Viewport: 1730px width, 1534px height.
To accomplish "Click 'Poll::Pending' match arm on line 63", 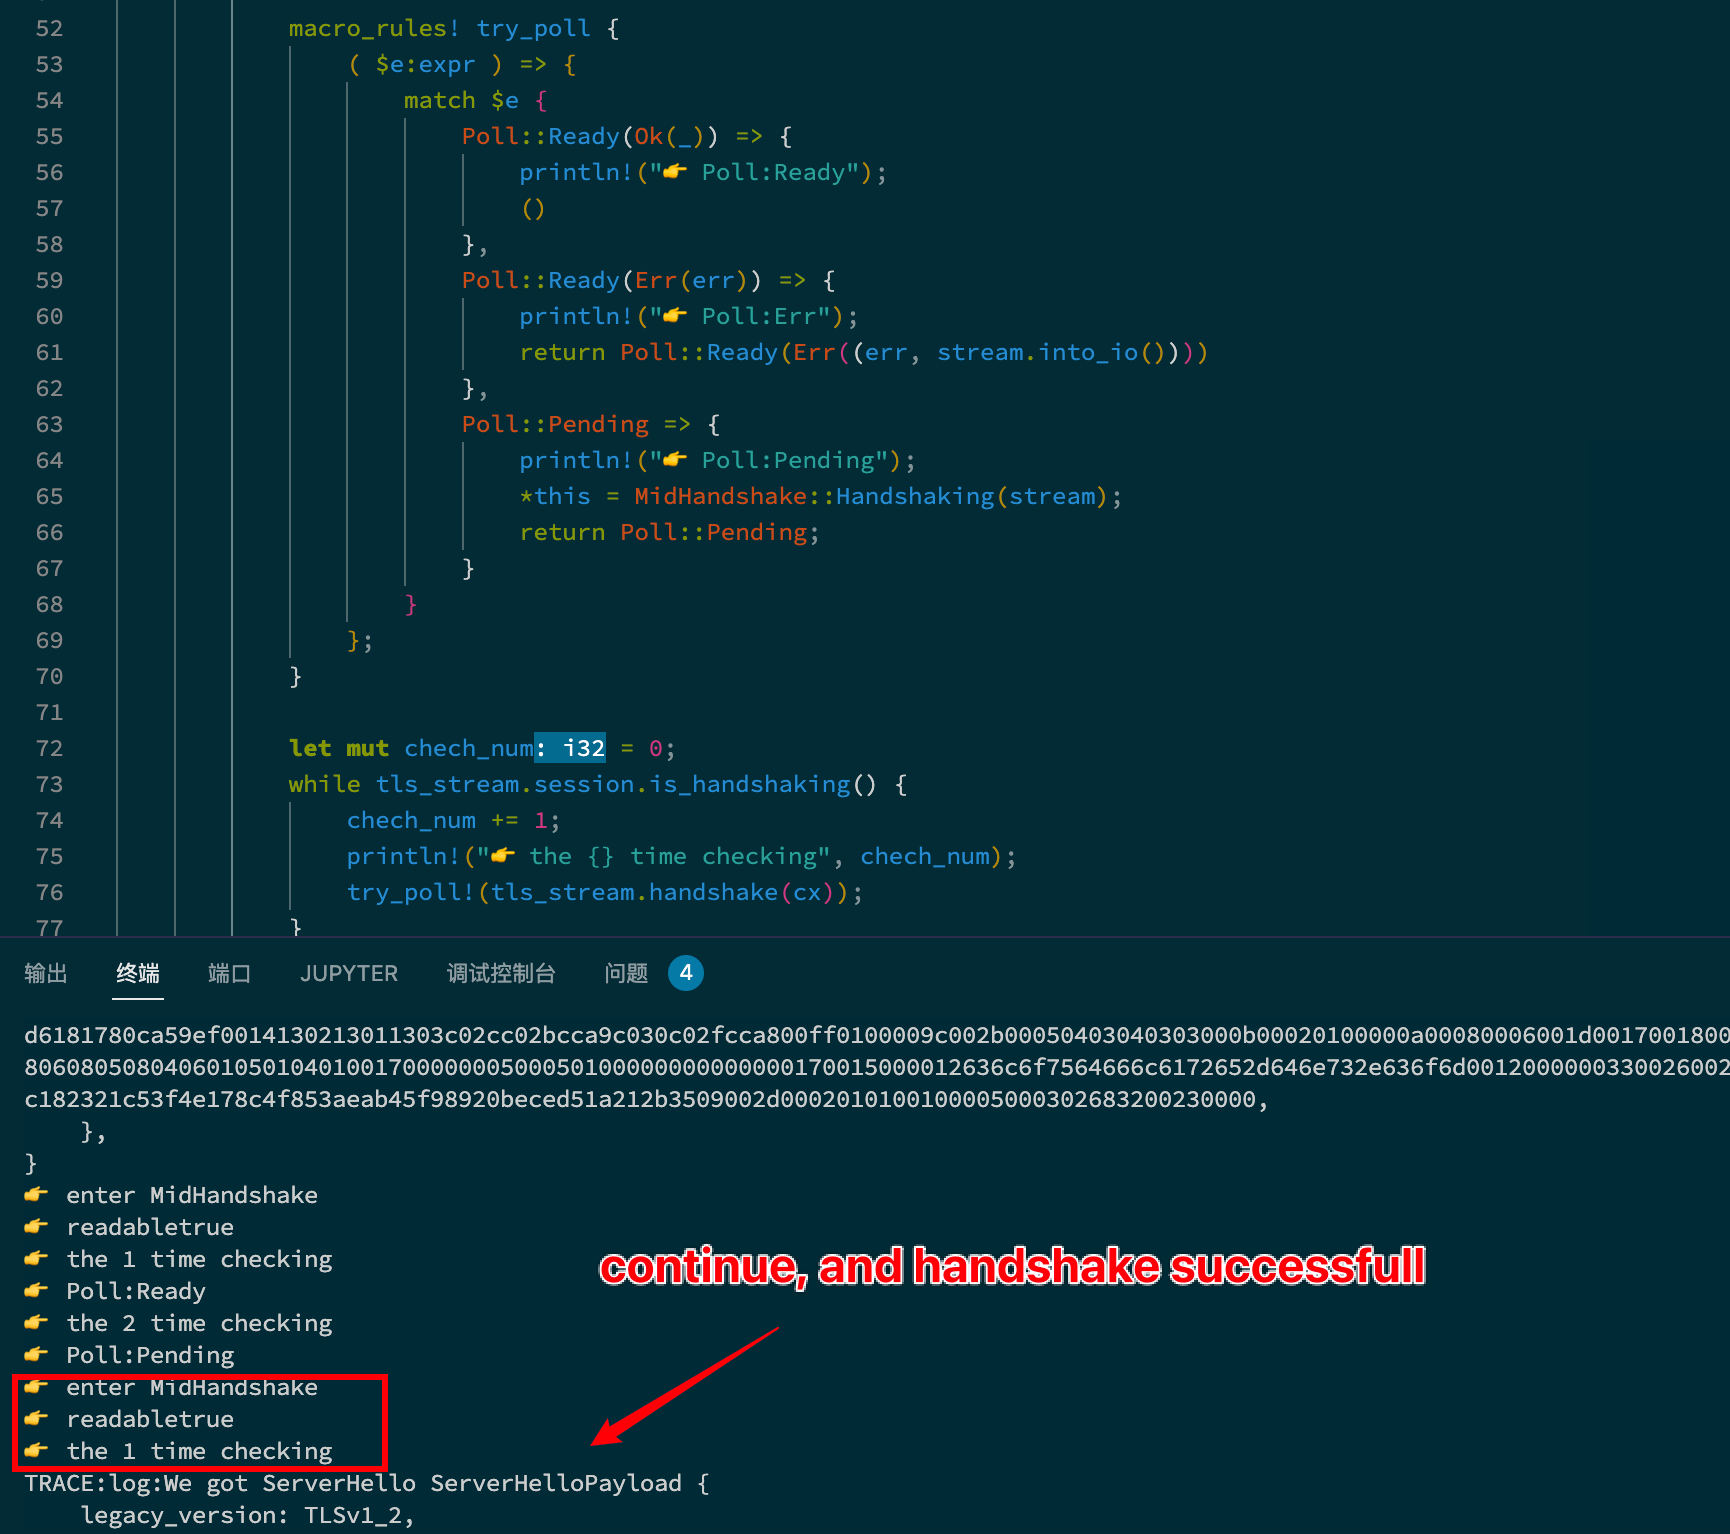I will [555, 424].
